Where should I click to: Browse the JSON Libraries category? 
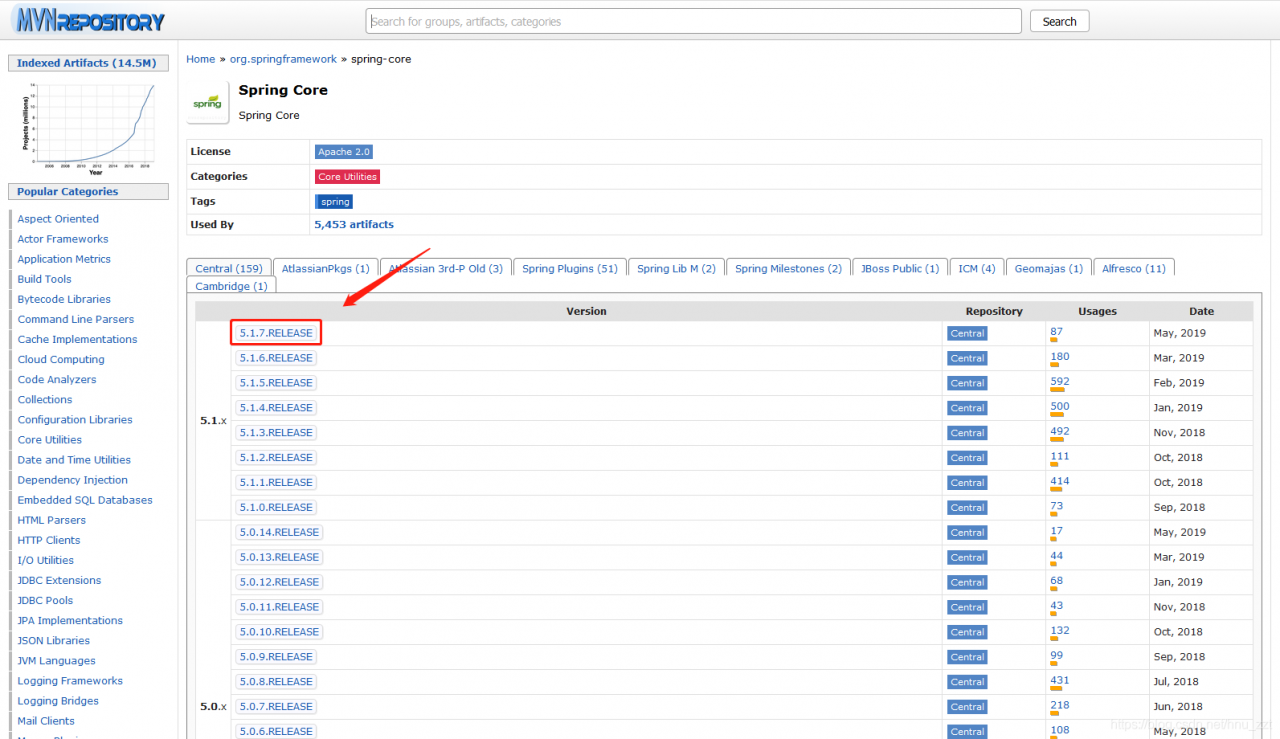54,640
